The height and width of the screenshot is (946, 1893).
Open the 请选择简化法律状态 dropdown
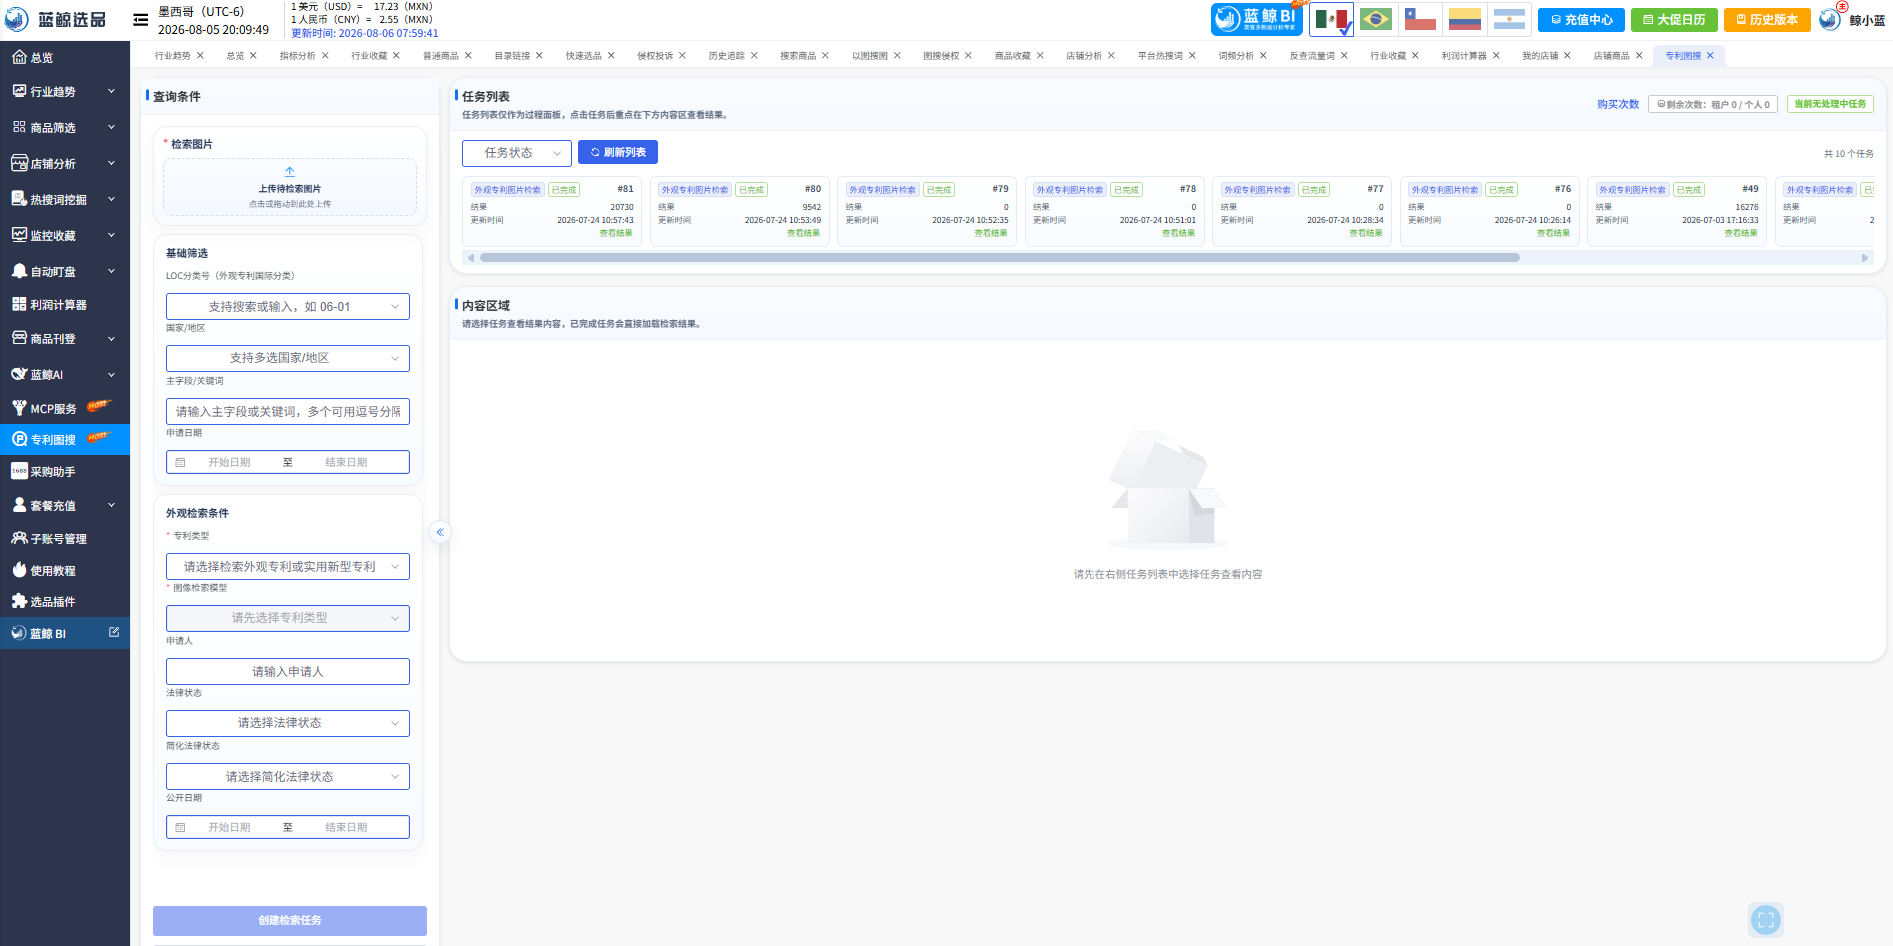point(288,777)
